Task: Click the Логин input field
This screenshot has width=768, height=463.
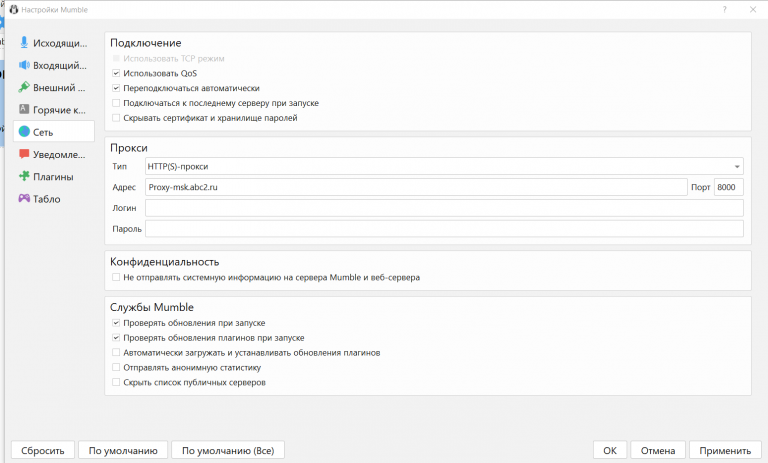Action: point(444,208)
